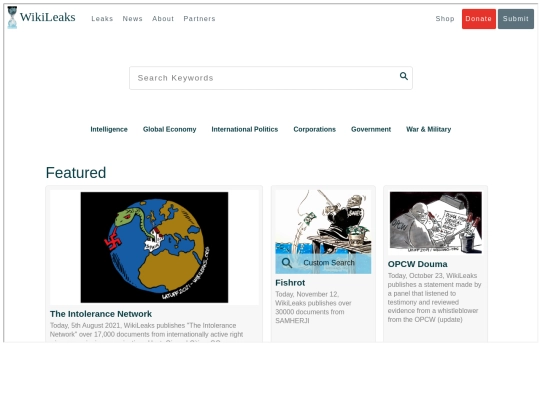Image resolution: width=540 pixels, height=405 pixels.
Task: Click the OPCW Douma title link
Action: tap(417, 264)
